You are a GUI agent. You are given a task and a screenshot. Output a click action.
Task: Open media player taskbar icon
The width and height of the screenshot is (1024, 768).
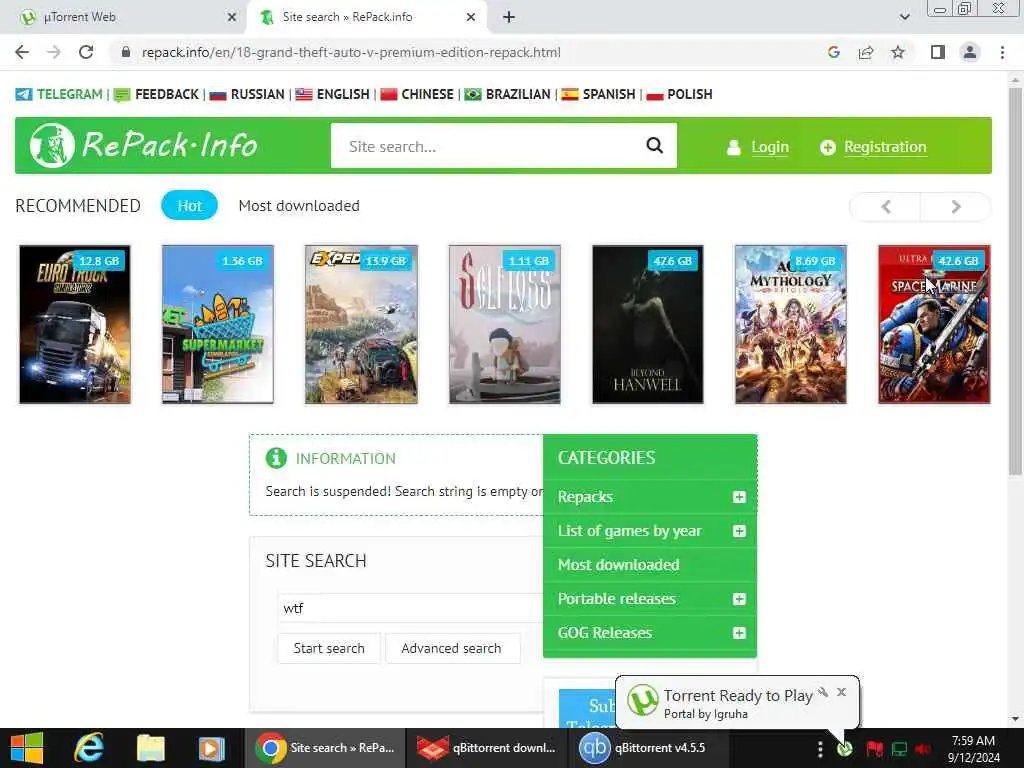tap(211, 748)
